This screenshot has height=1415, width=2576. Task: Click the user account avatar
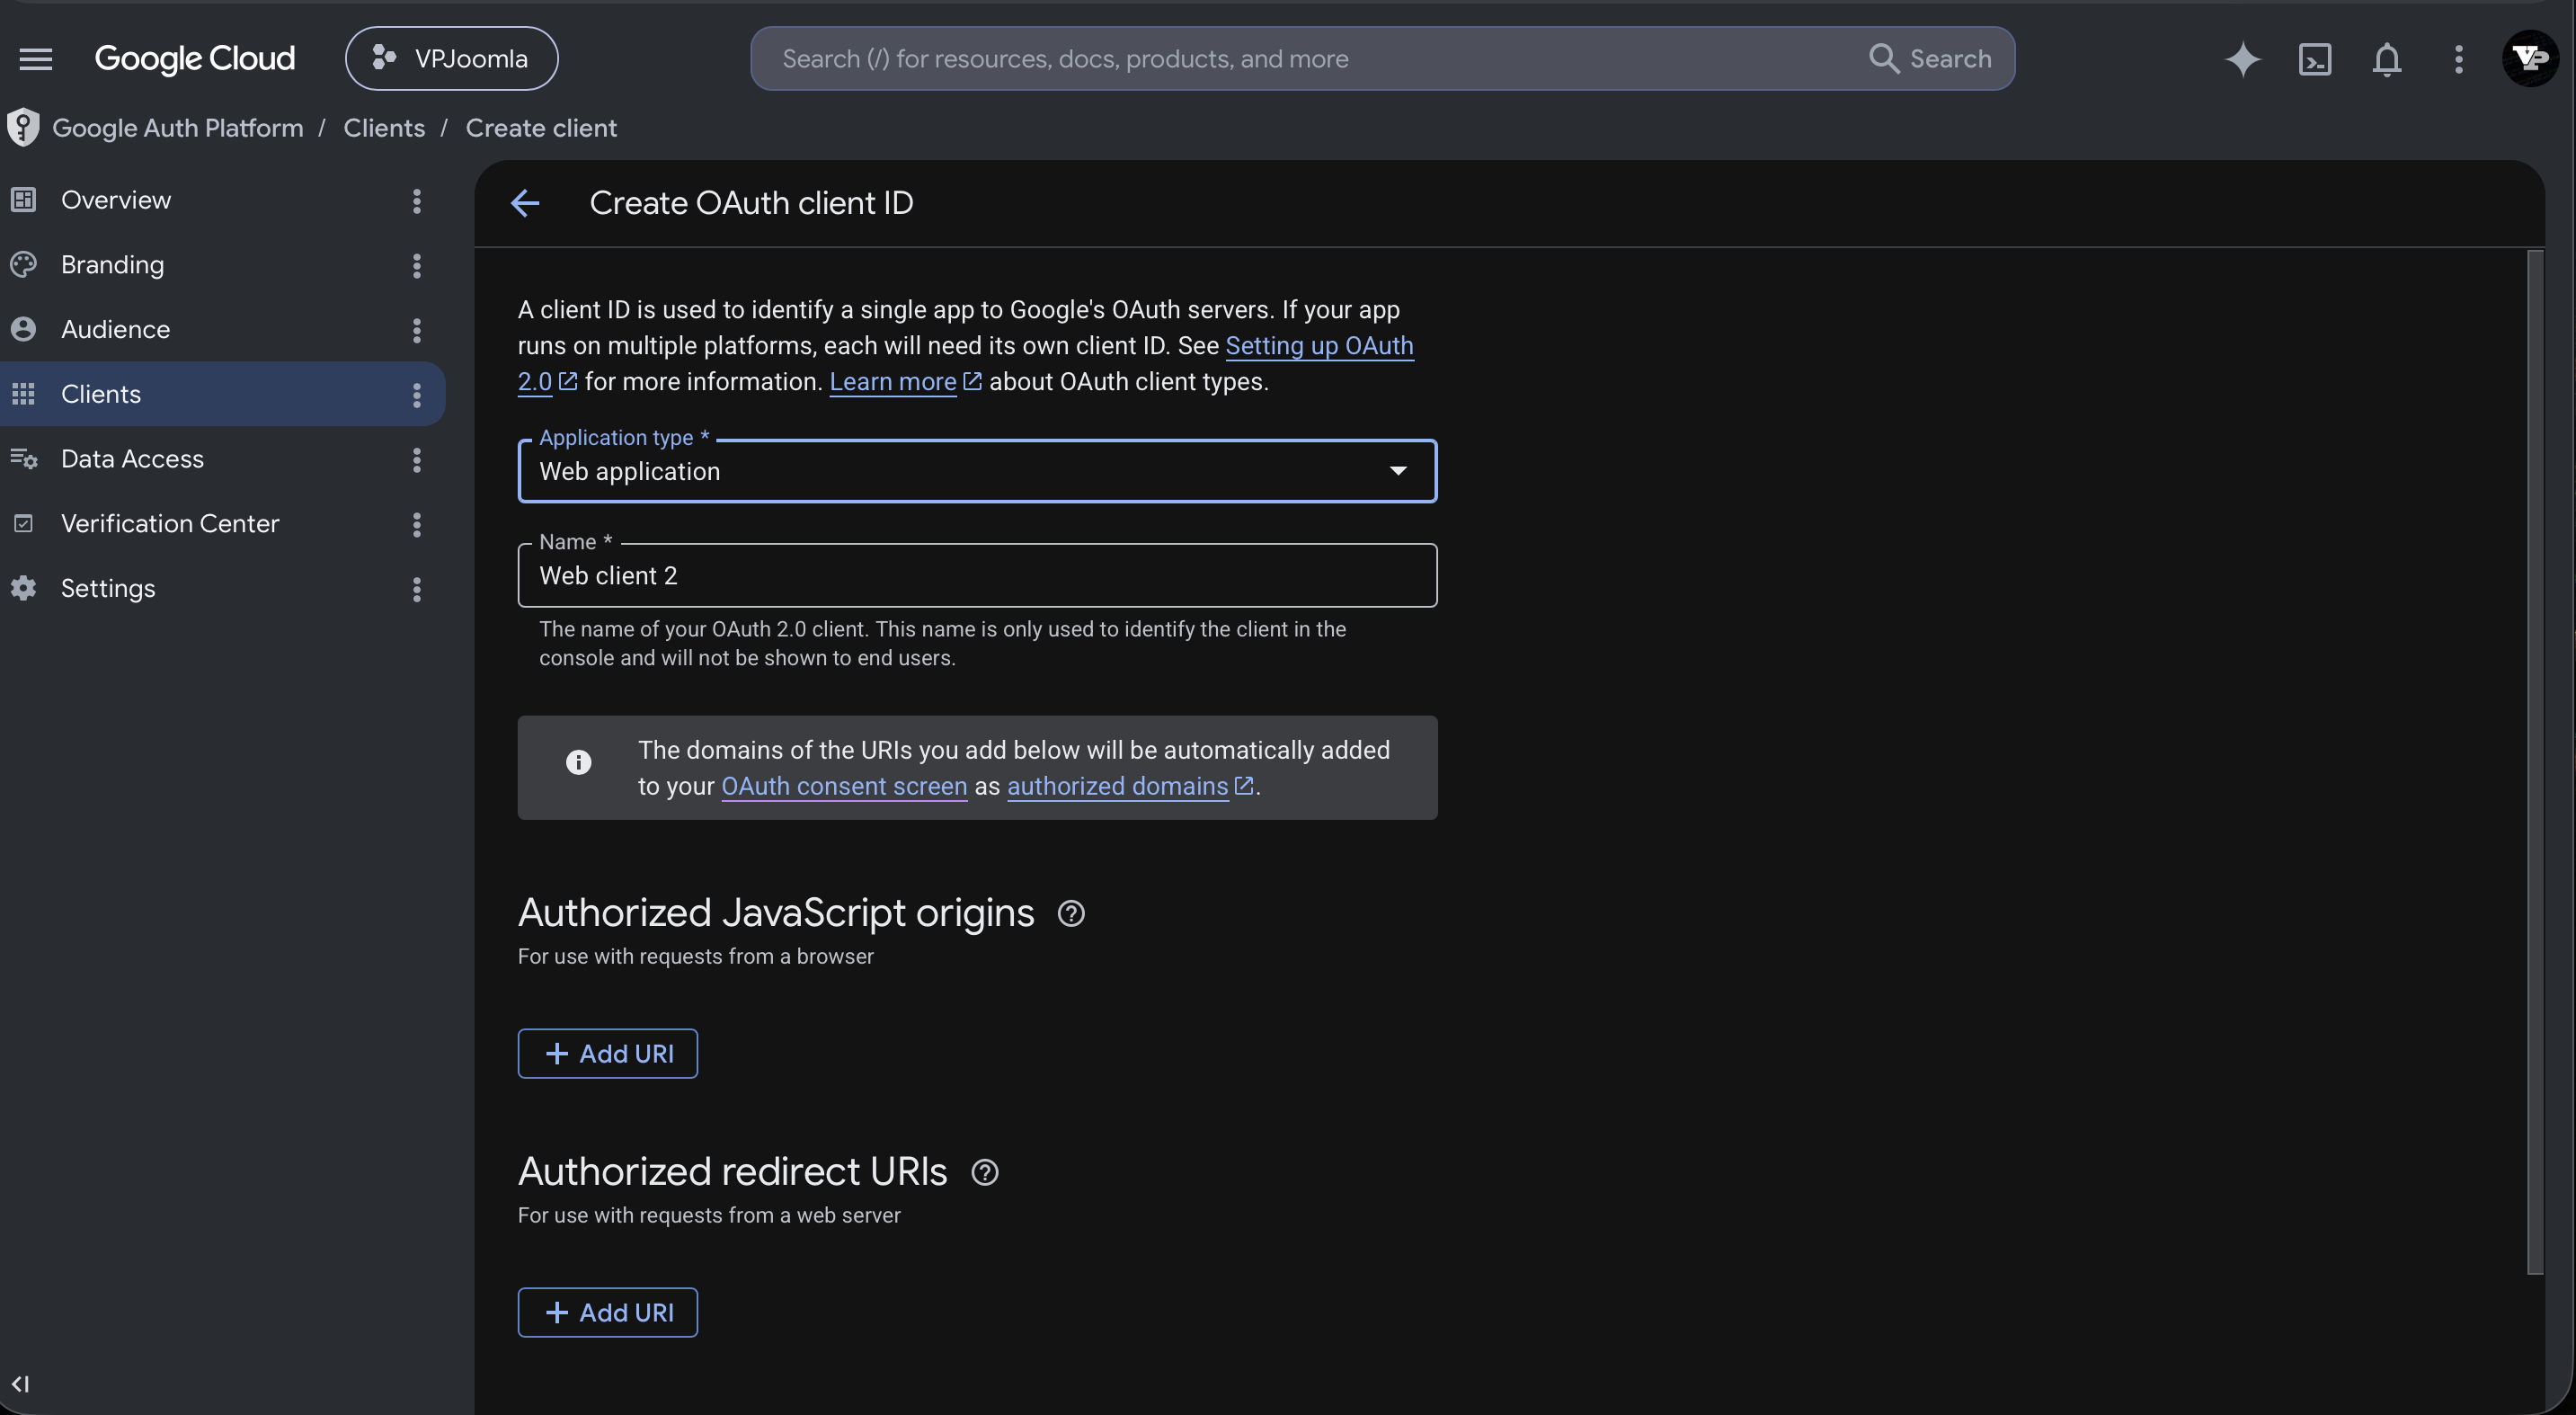(2531, 59)
